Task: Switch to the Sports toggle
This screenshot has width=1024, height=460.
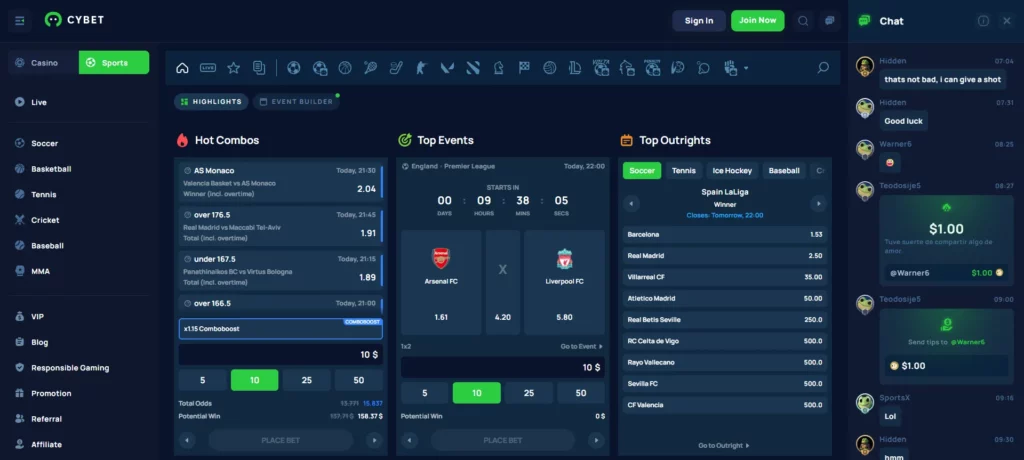Action: click(114, 63)
